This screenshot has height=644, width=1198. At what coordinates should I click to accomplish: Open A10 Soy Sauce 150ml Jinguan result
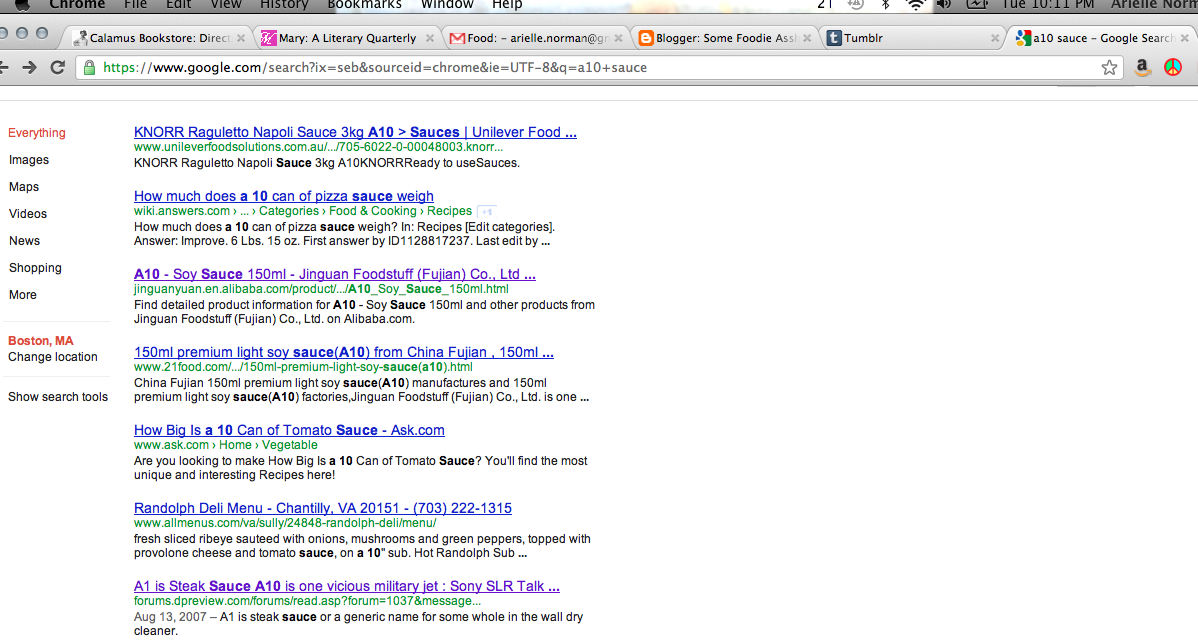click(x=335, y=274)
